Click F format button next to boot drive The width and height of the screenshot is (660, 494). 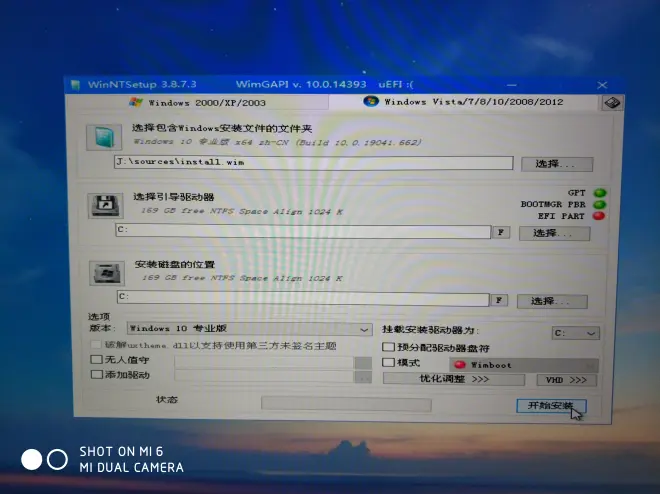[x=501, y=232]
